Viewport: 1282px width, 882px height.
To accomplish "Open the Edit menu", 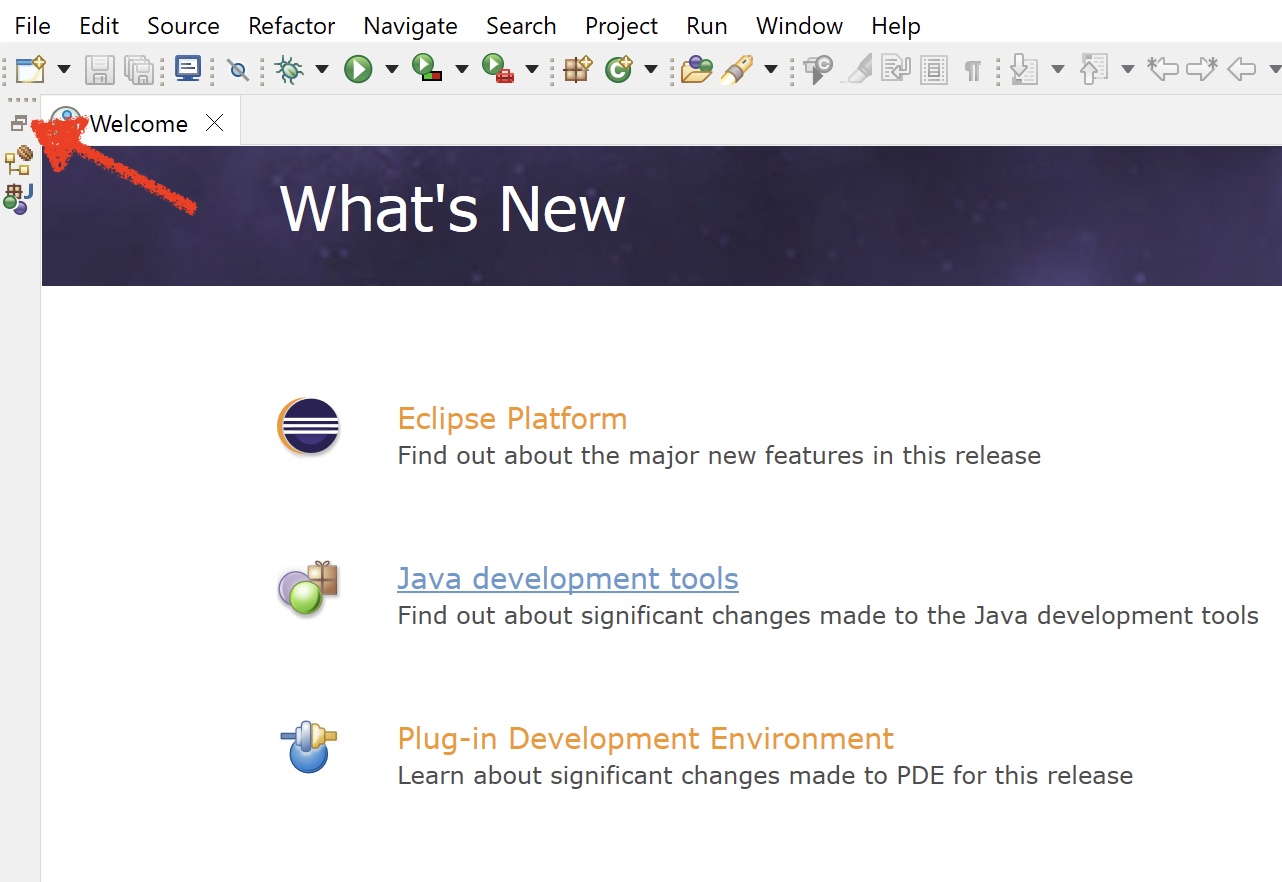I will (99, 26).
